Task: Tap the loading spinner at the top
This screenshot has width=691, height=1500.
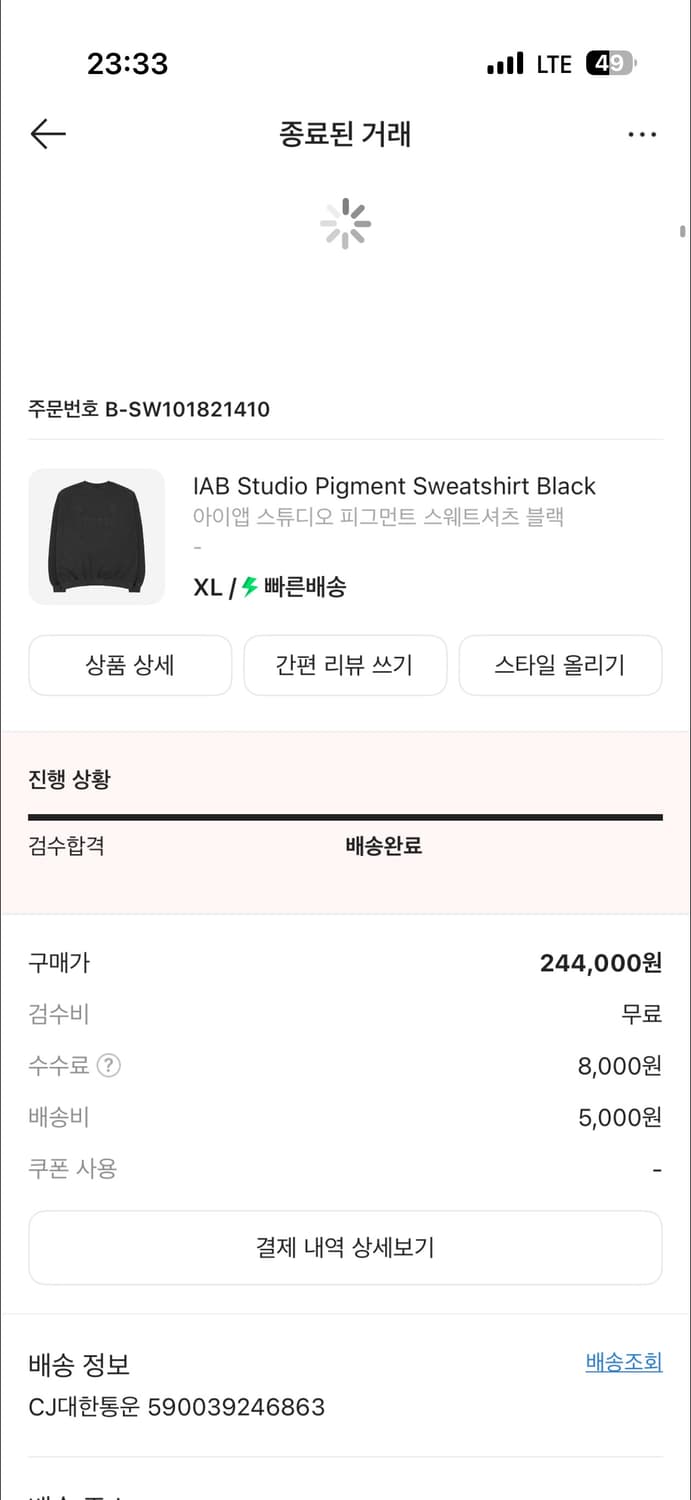Action: pos(345,224)
